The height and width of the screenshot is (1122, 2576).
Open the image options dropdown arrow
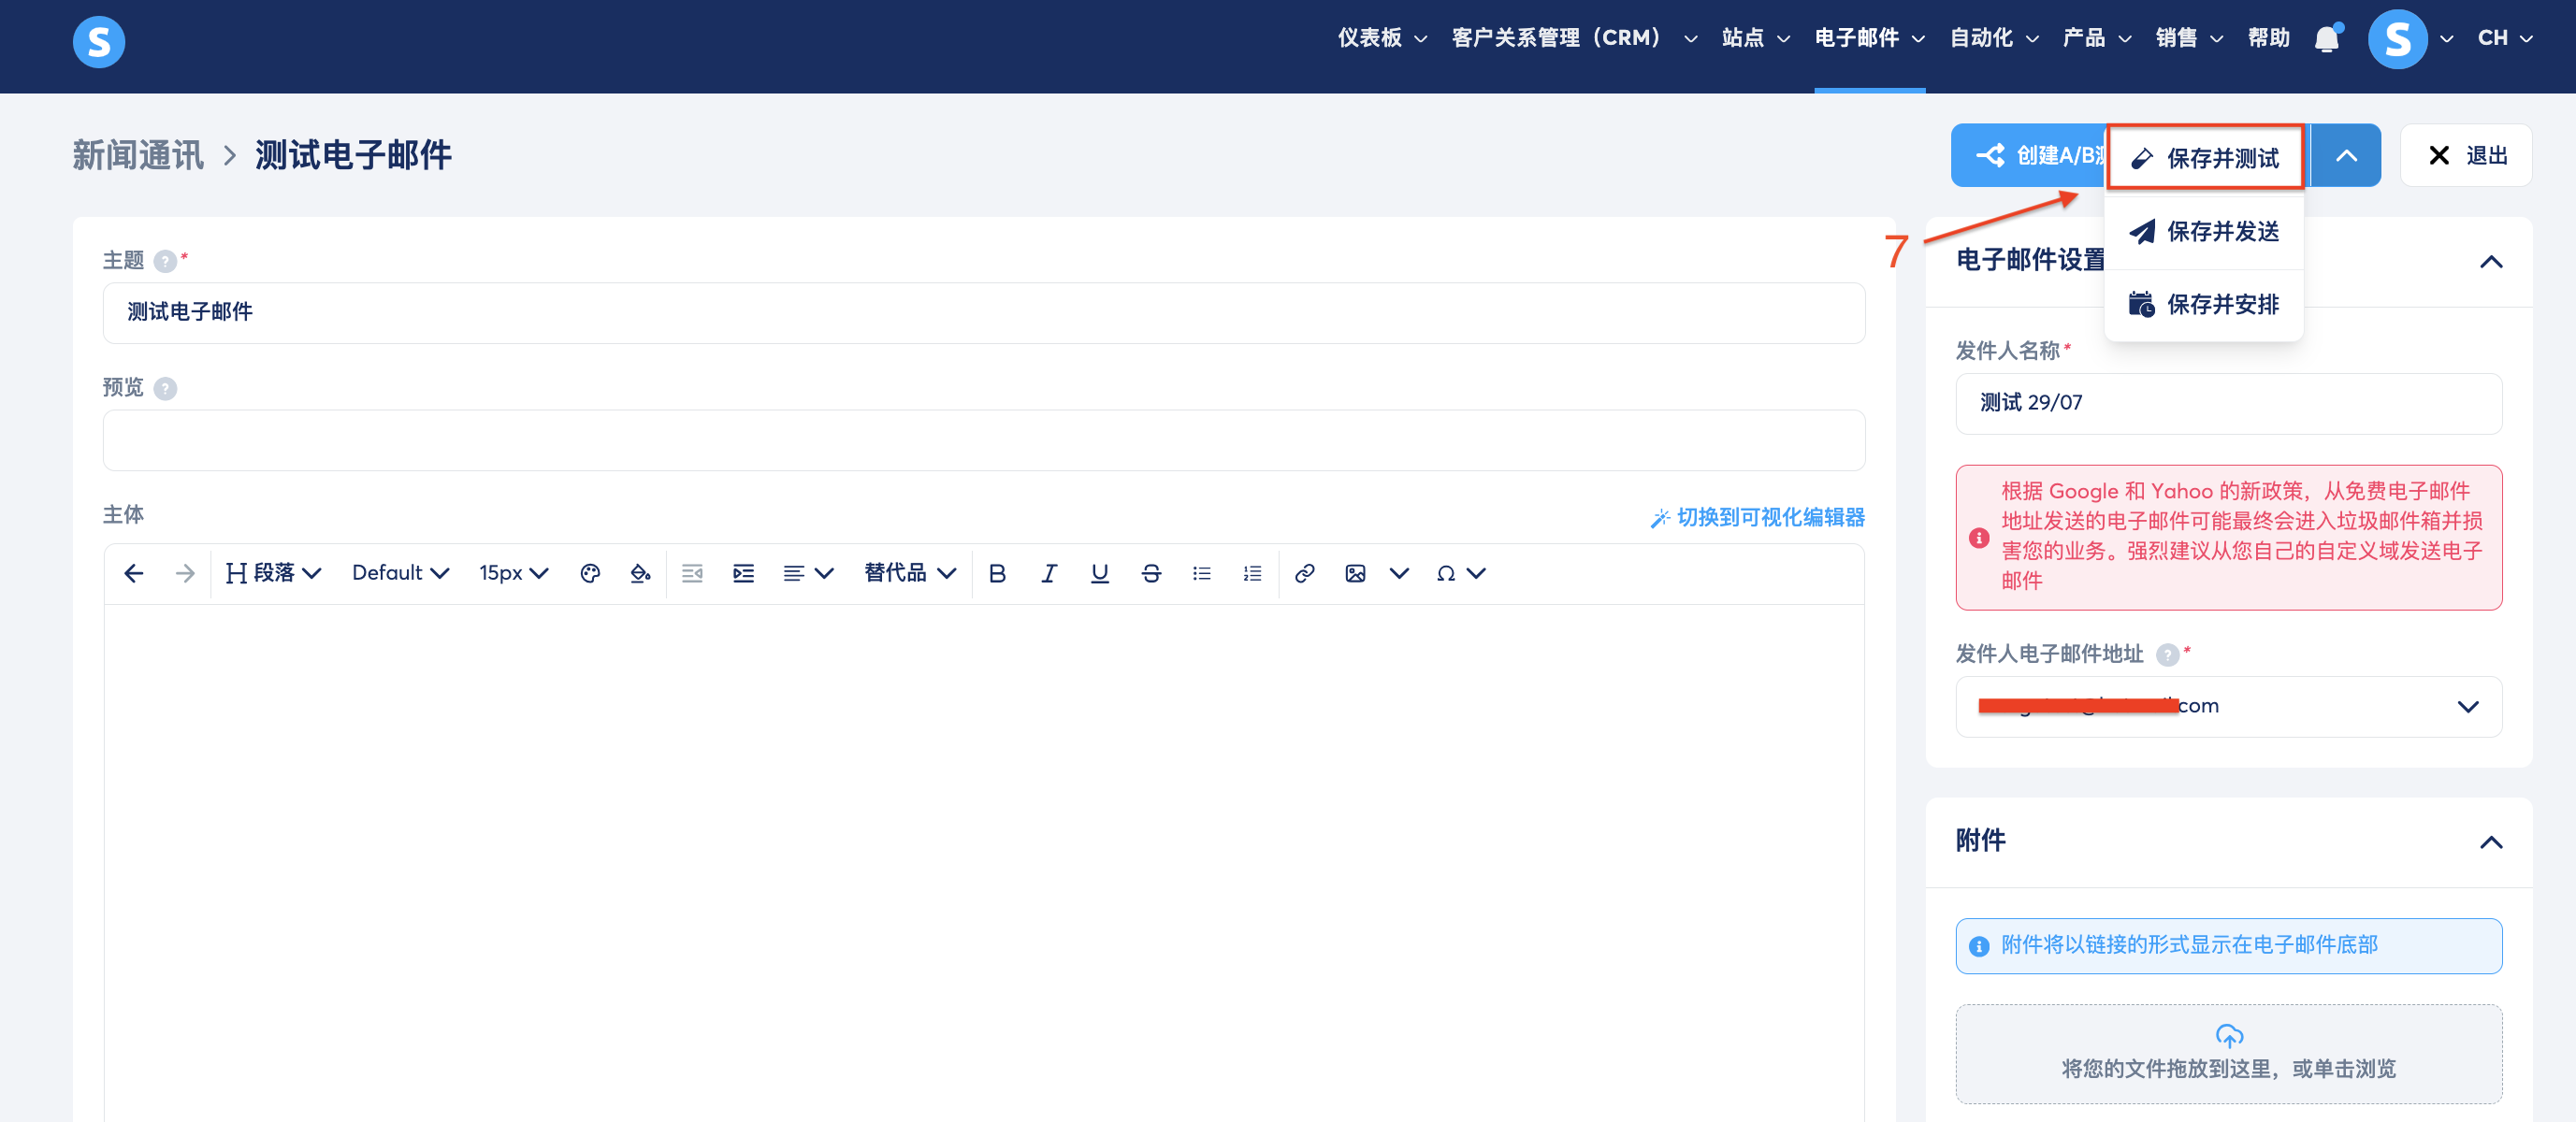tap(1399, 573)
